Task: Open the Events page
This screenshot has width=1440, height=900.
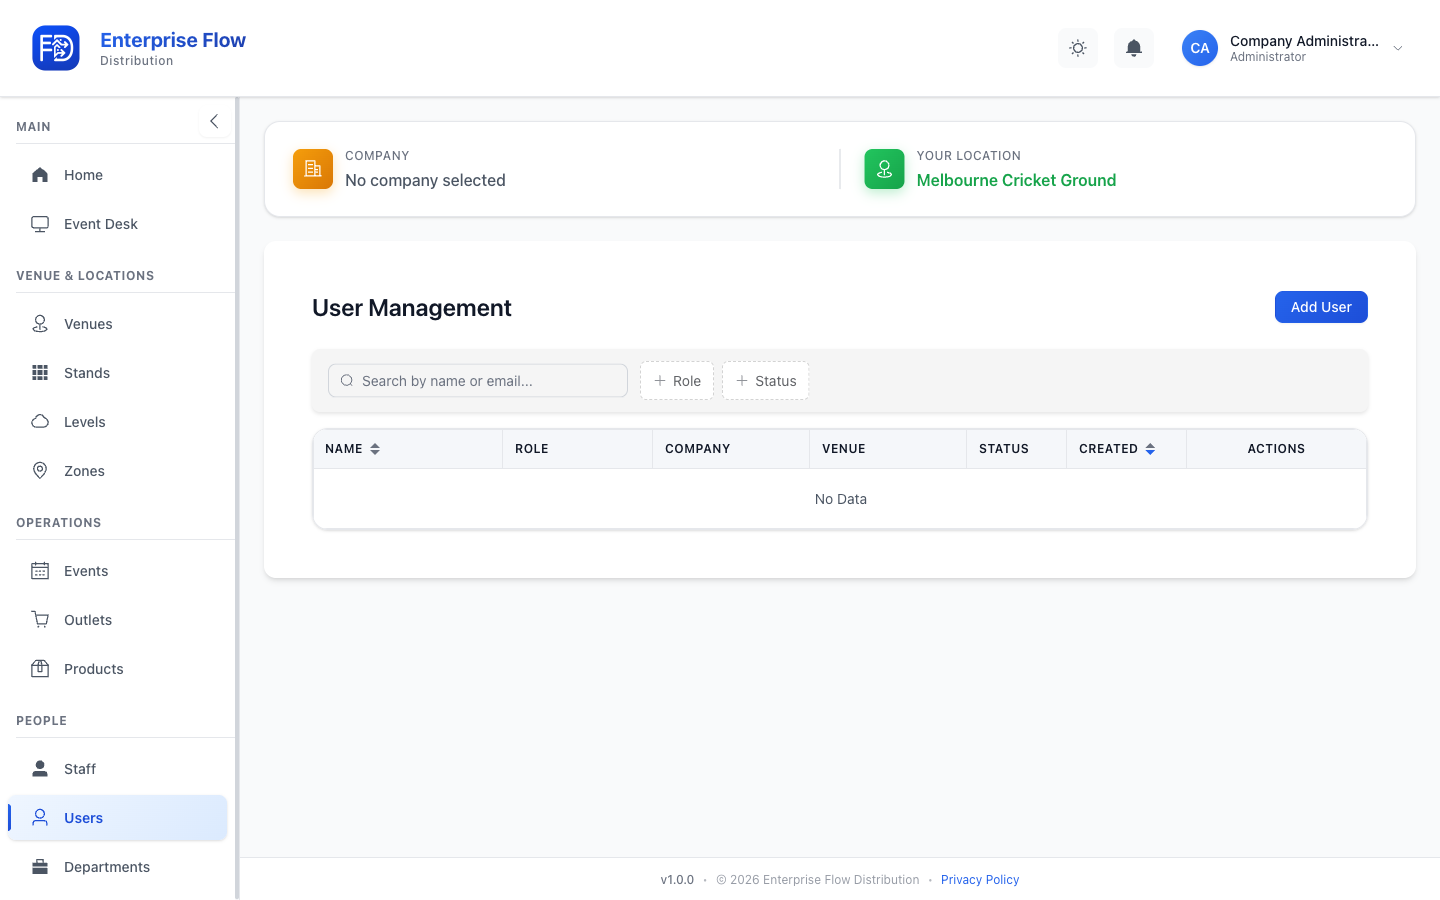Action: pyautogui.click(x=118, y=571)
